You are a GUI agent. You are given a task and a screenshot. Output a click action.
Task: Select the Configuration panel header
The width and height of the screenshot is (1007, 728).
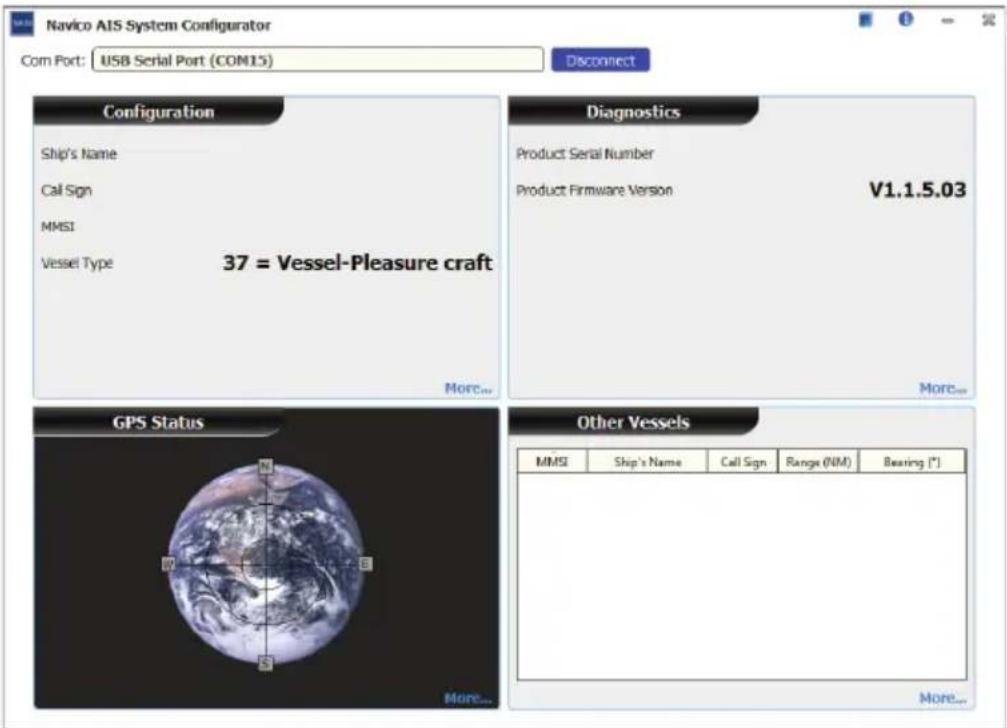(159, 112)
